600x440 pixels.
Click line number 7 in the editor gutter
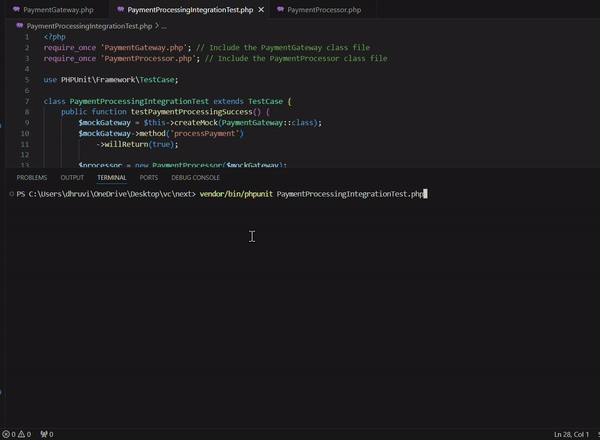coord(29,101)
